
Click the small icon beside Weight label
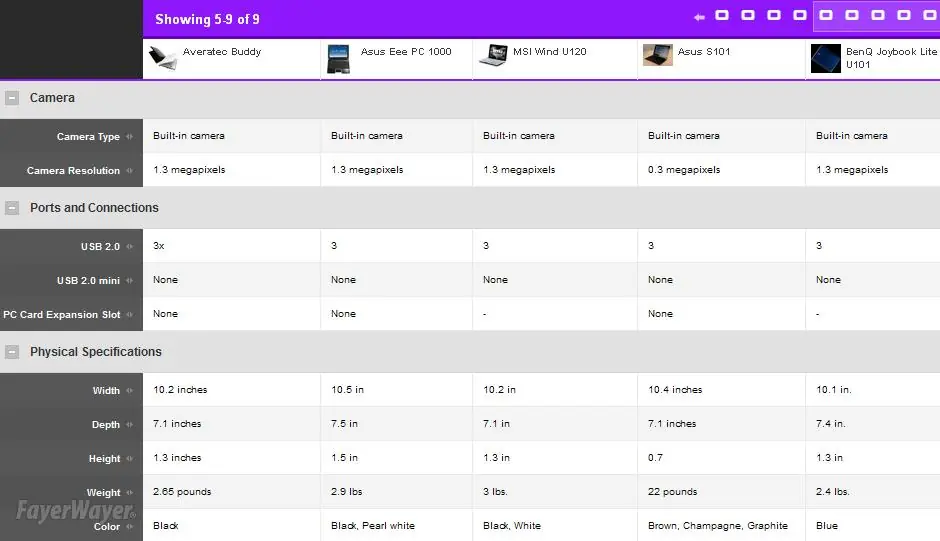click(x=129, y=492)
